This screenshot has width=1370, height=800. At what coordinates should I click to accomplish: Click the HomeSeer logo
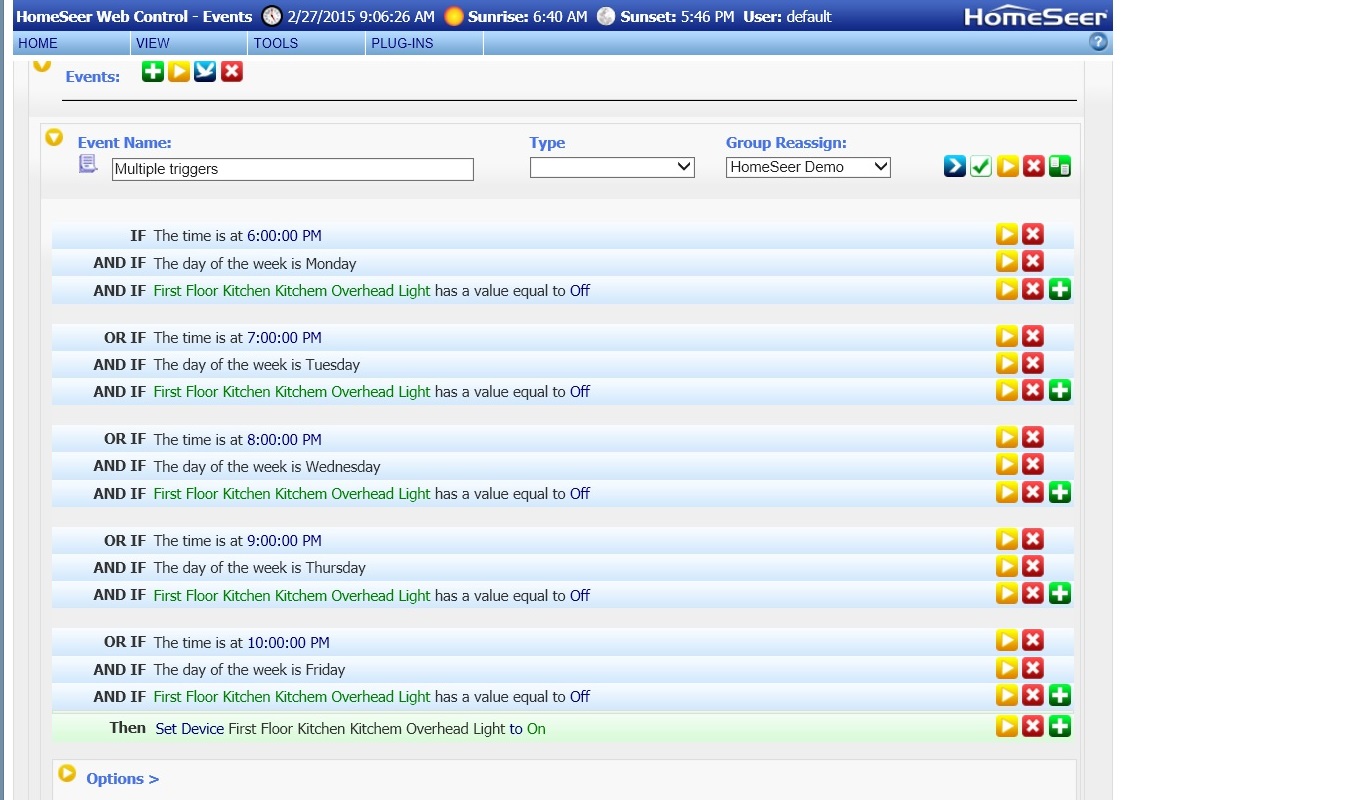(x=1036, y=16)
